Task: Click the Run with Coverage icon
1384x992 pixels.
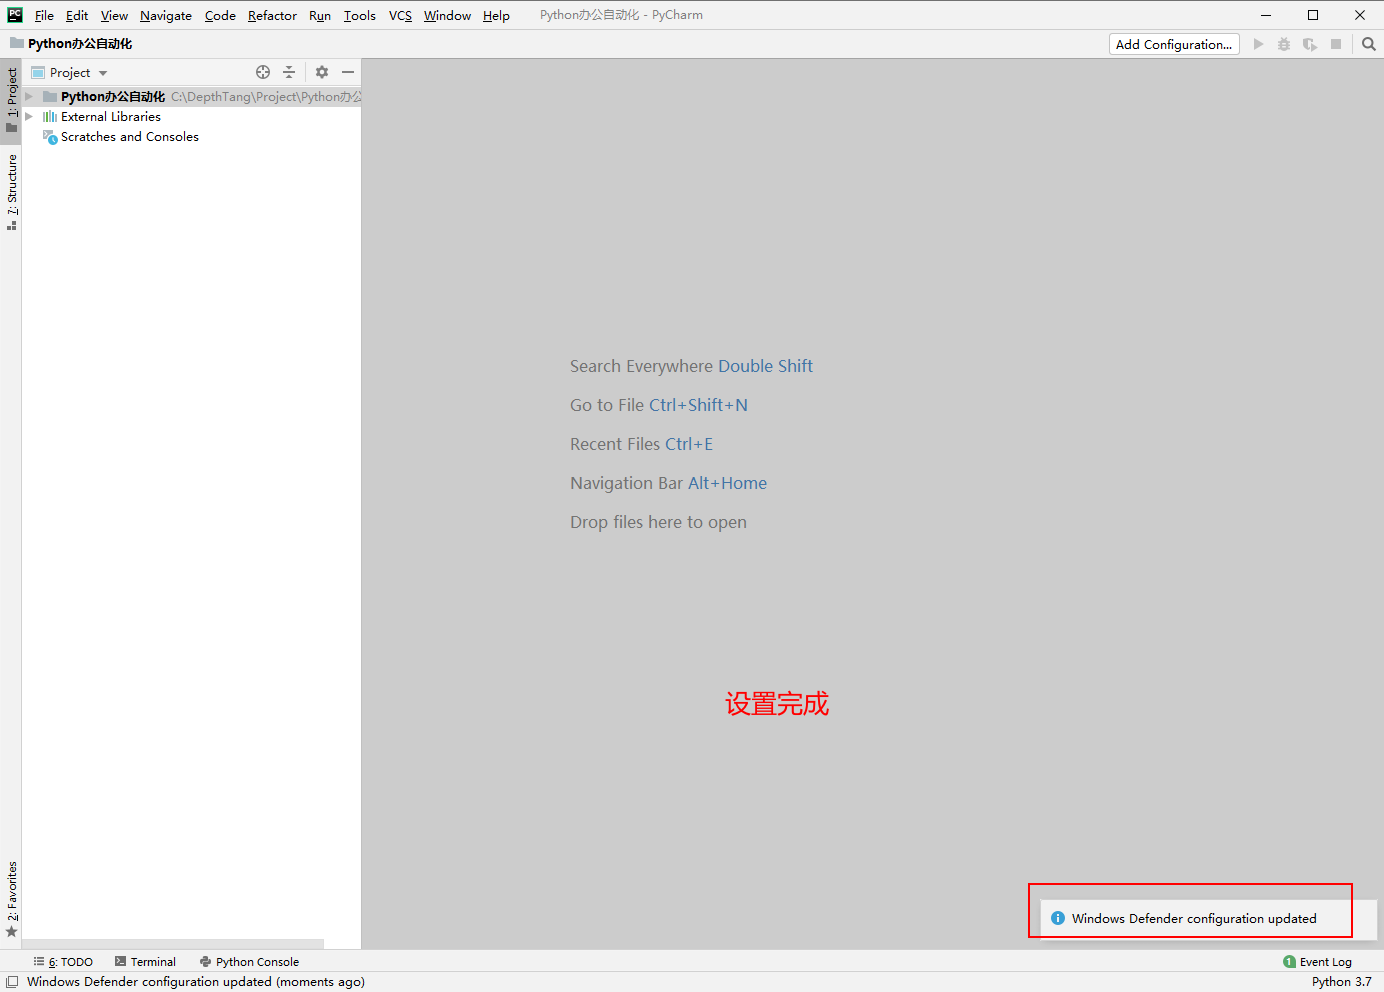Action: coord(1310,44)
